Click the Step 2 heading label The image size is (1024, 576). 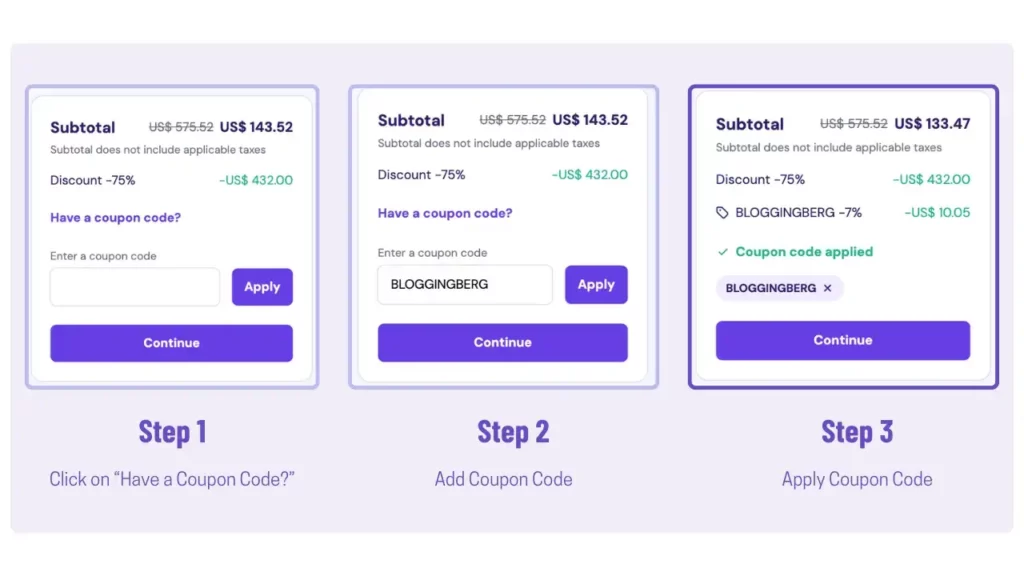point(513,431)
